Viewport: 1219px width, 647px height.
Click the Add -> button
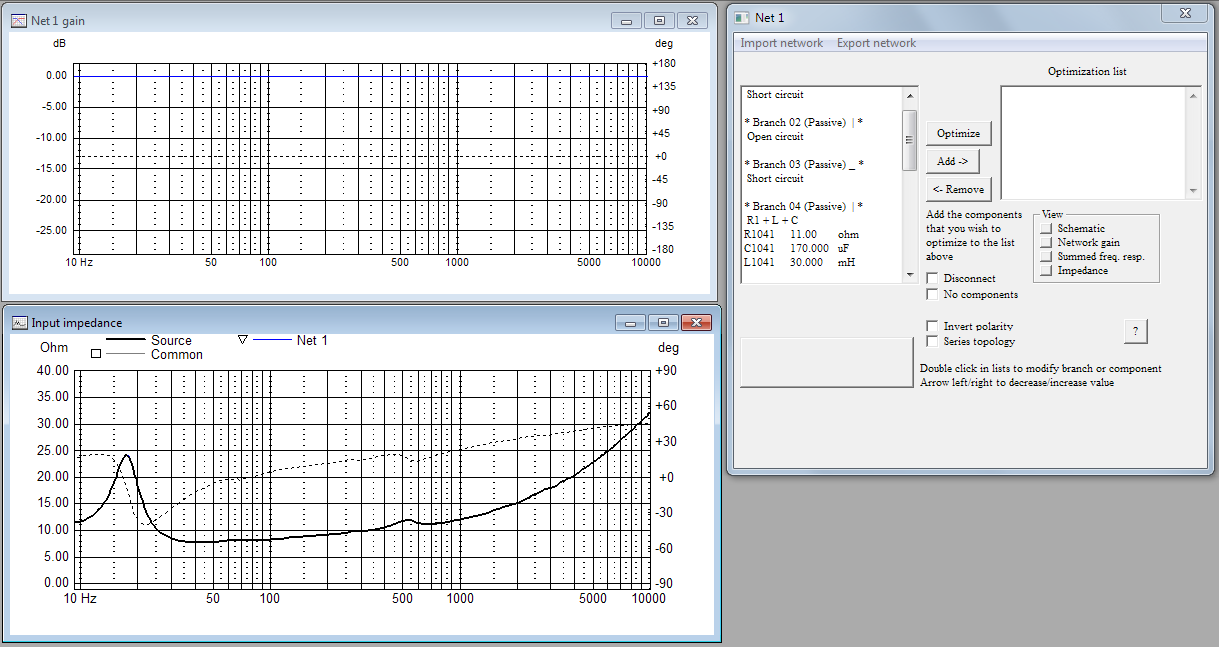(952, 161)
